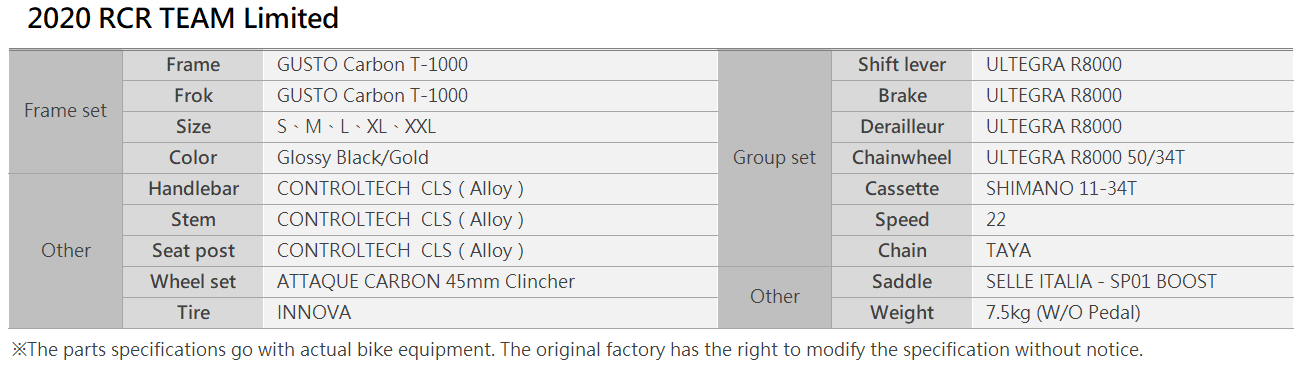Viewport: 1303px width, 366px height.
Task: Select ATTAQUE CARBON 45mm Clincher text
Action: coord(426,282)
